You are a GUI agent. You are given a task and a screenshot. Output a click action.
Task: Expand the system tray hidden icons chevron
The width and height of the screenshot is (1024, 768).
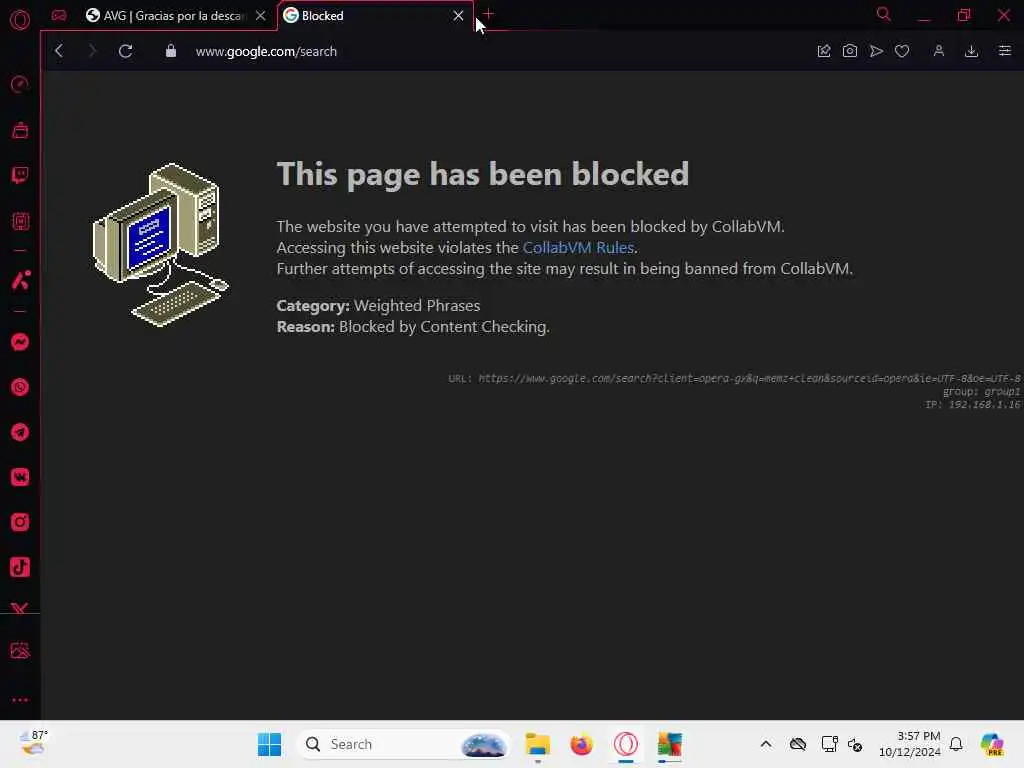coord(765,744)
